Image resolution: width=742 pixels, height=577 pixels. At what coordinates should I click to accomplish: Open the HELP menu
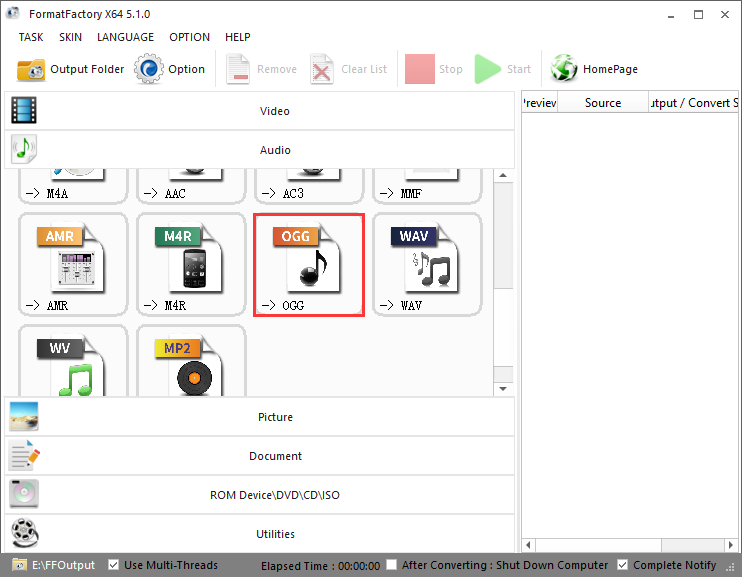point(238,37)
